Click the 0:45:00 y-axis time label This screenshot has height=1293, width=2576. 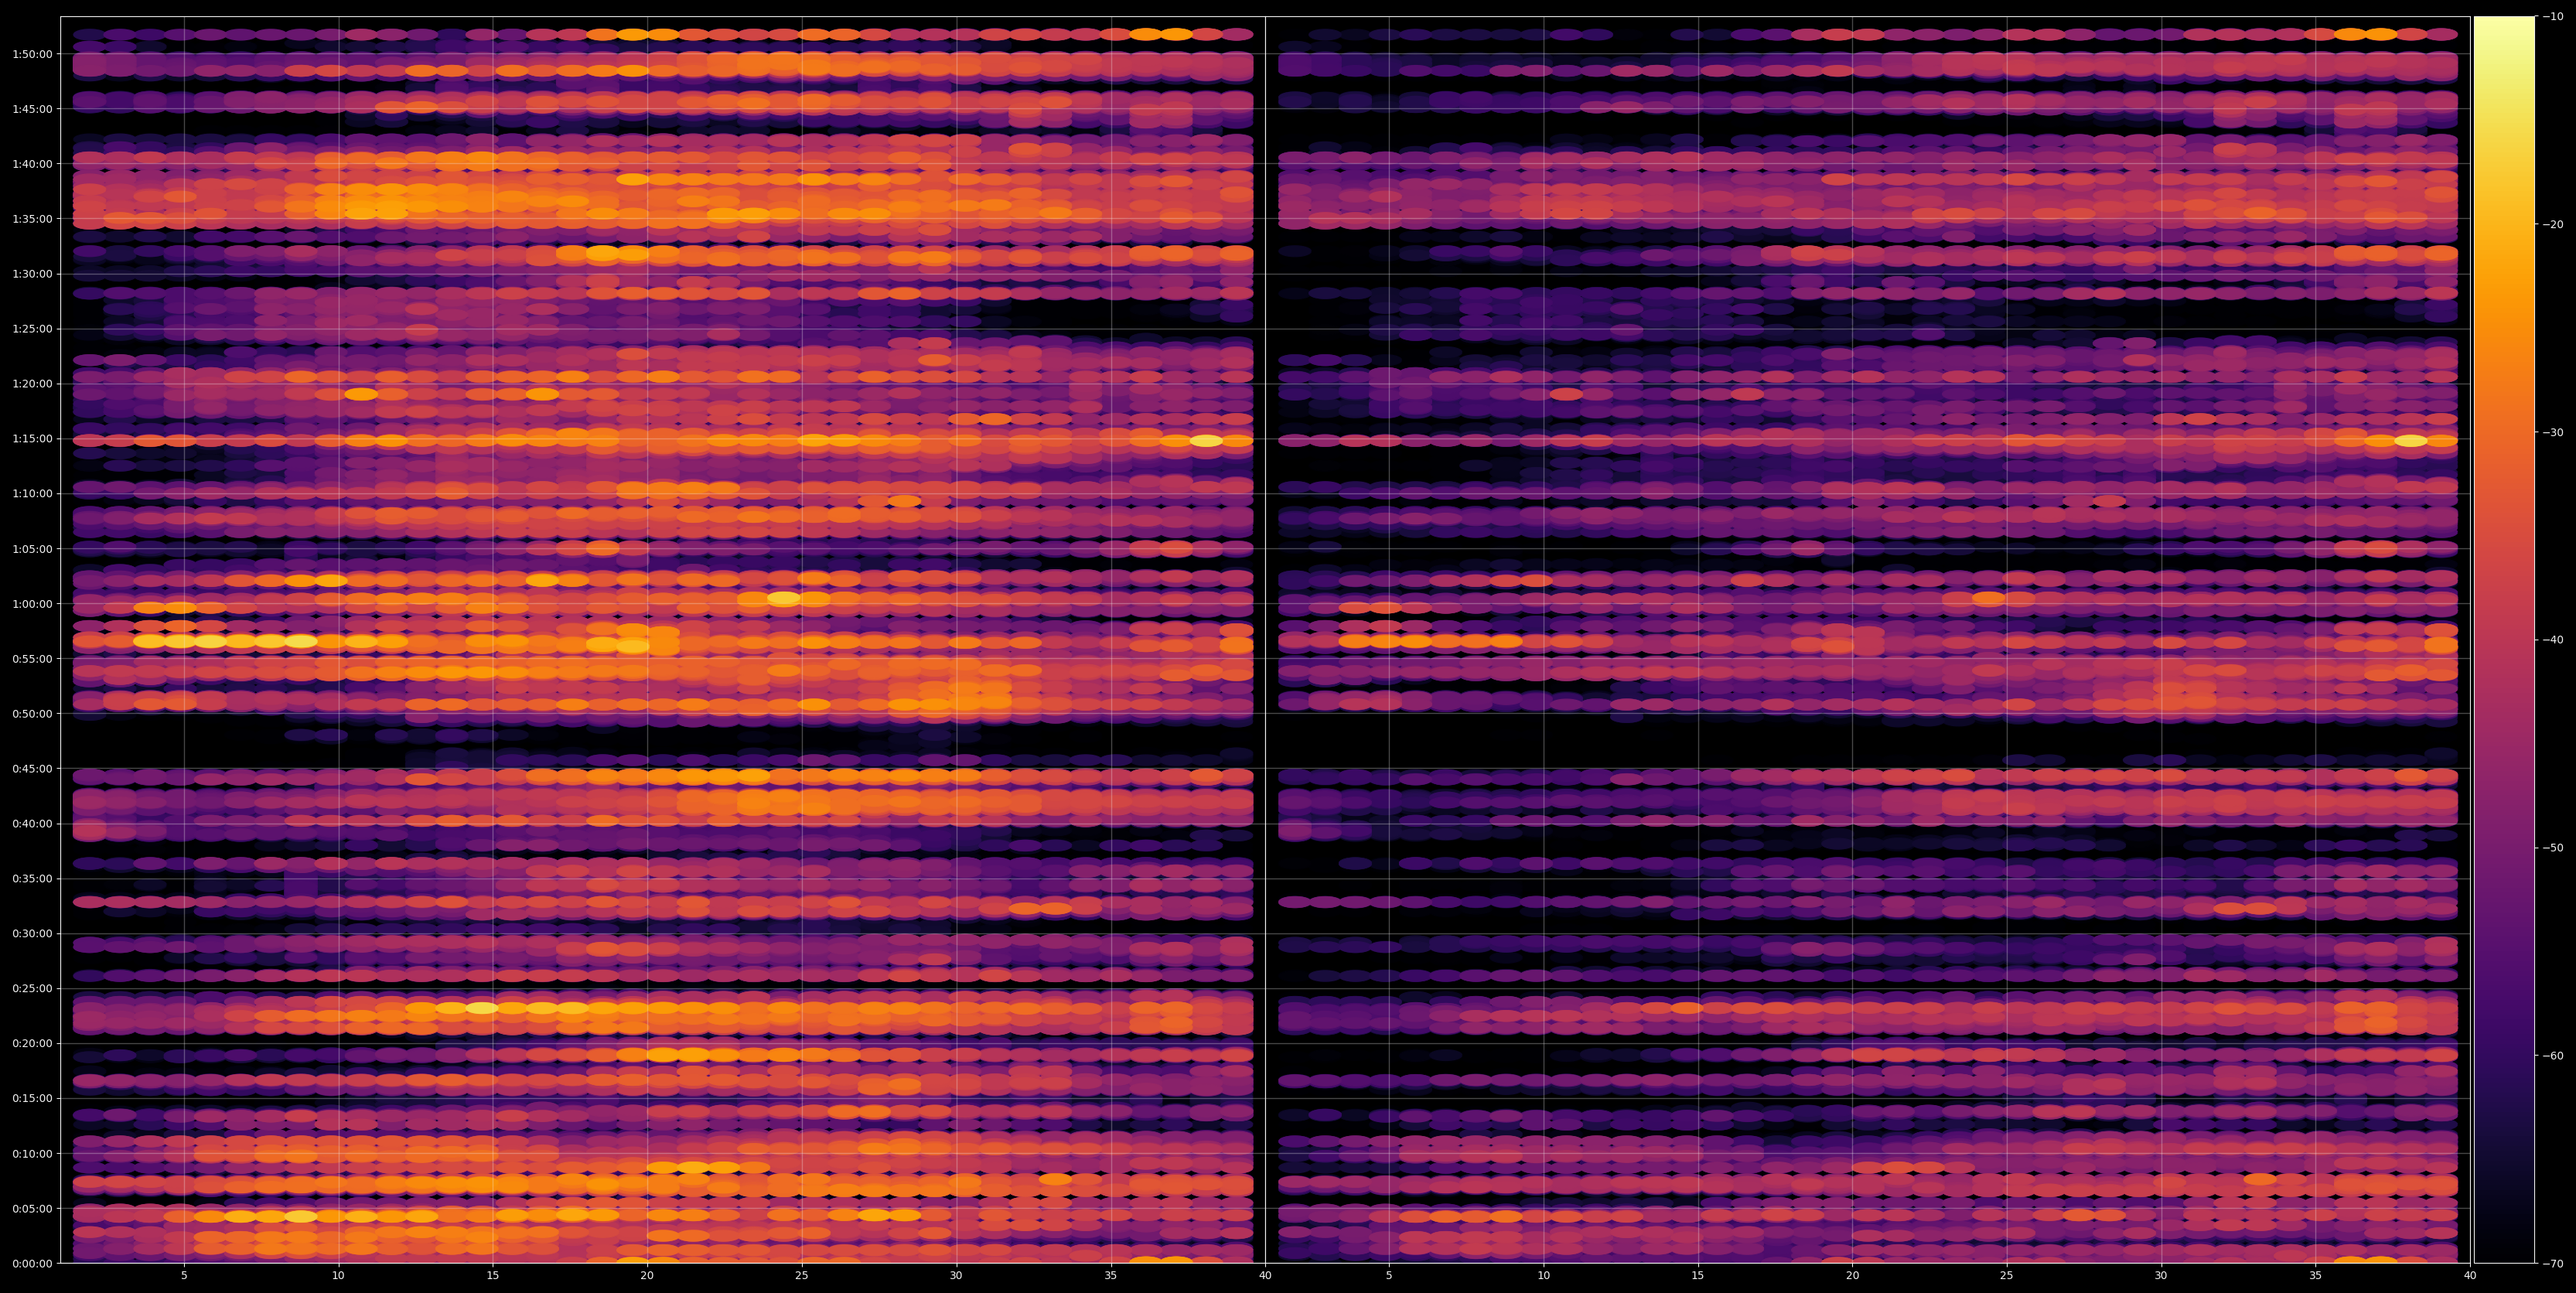[x=33, y=768]
